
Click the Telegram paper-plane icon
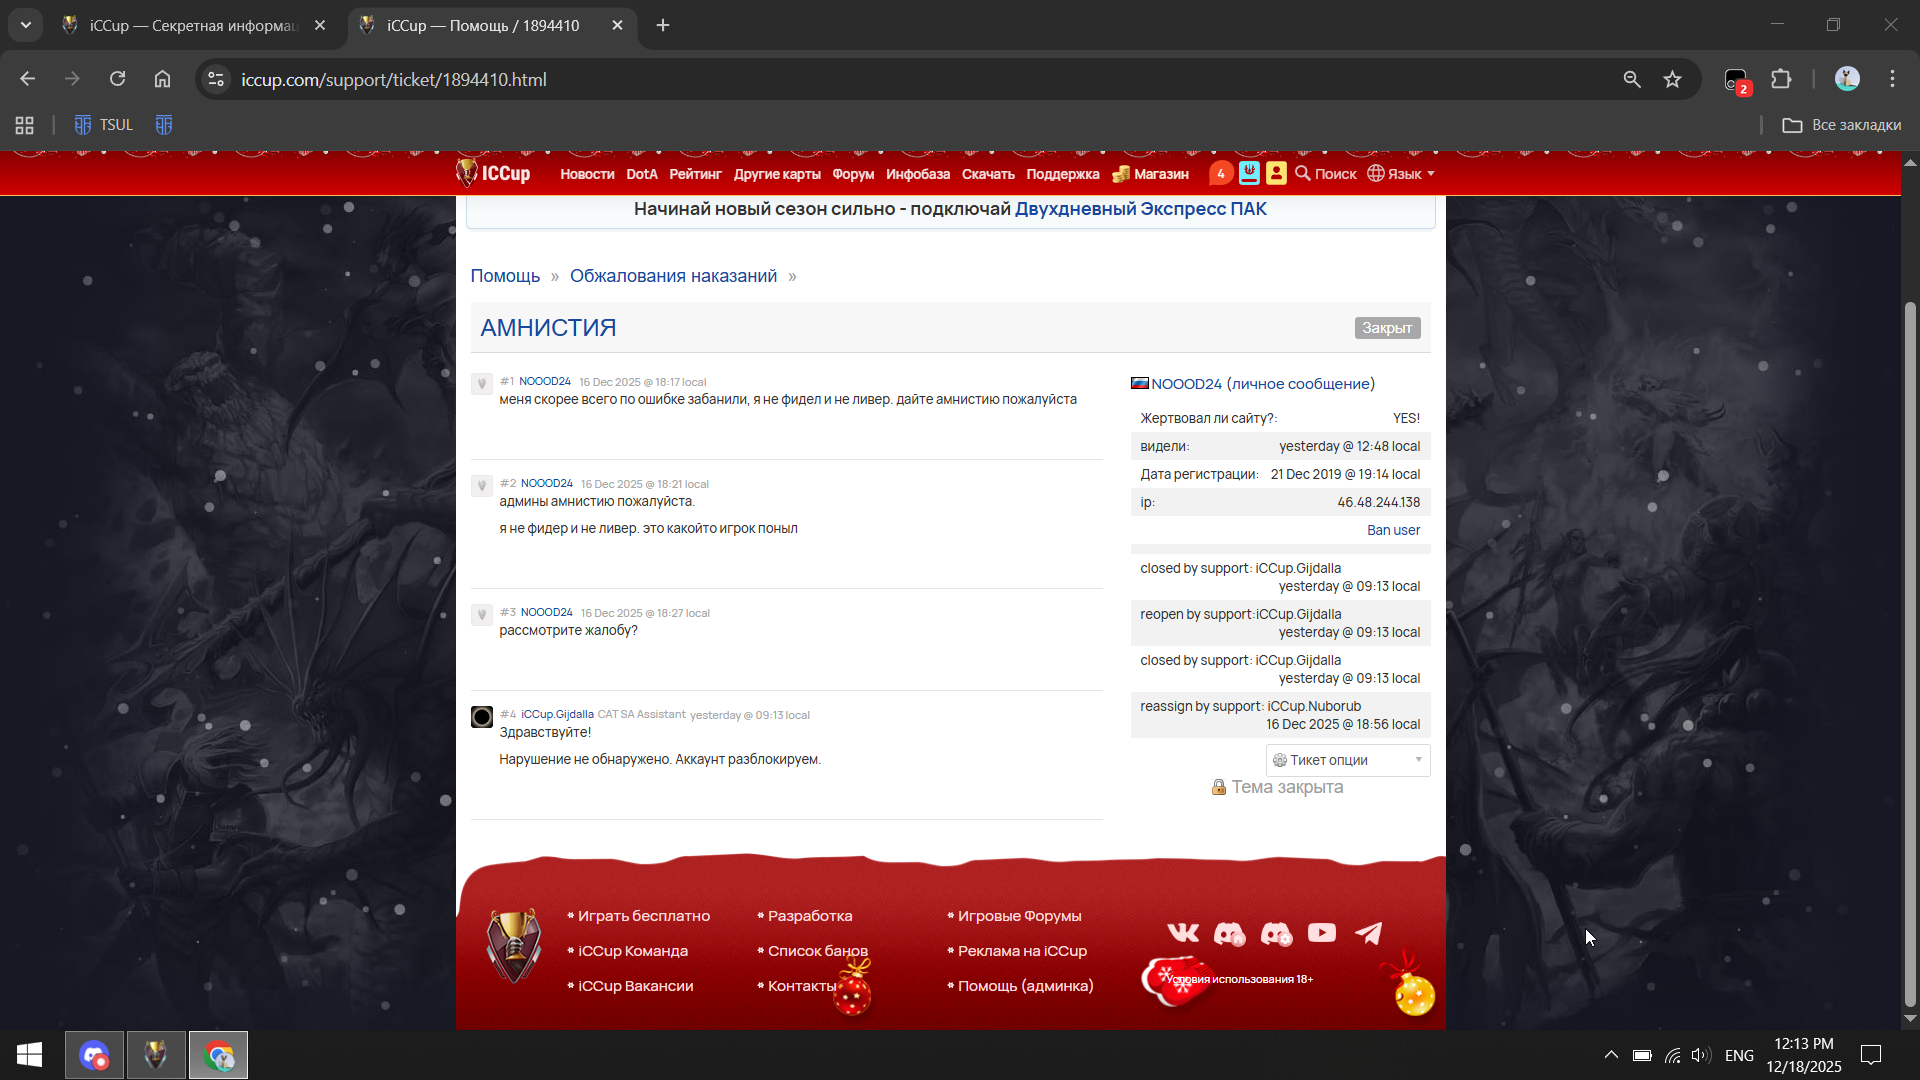pyautogui.click(x=1368, y=933)
